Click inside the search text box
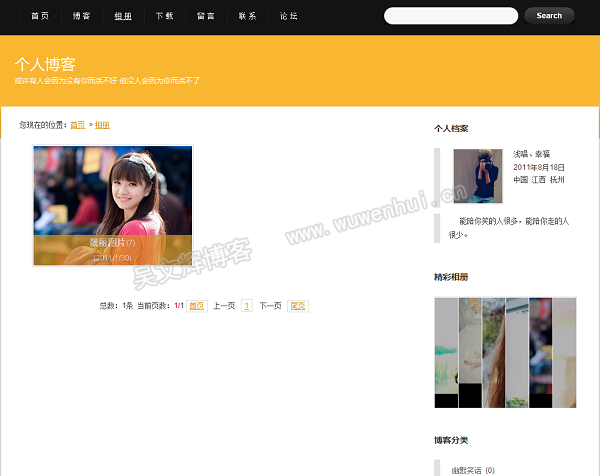600x476 pixels. 450,16
